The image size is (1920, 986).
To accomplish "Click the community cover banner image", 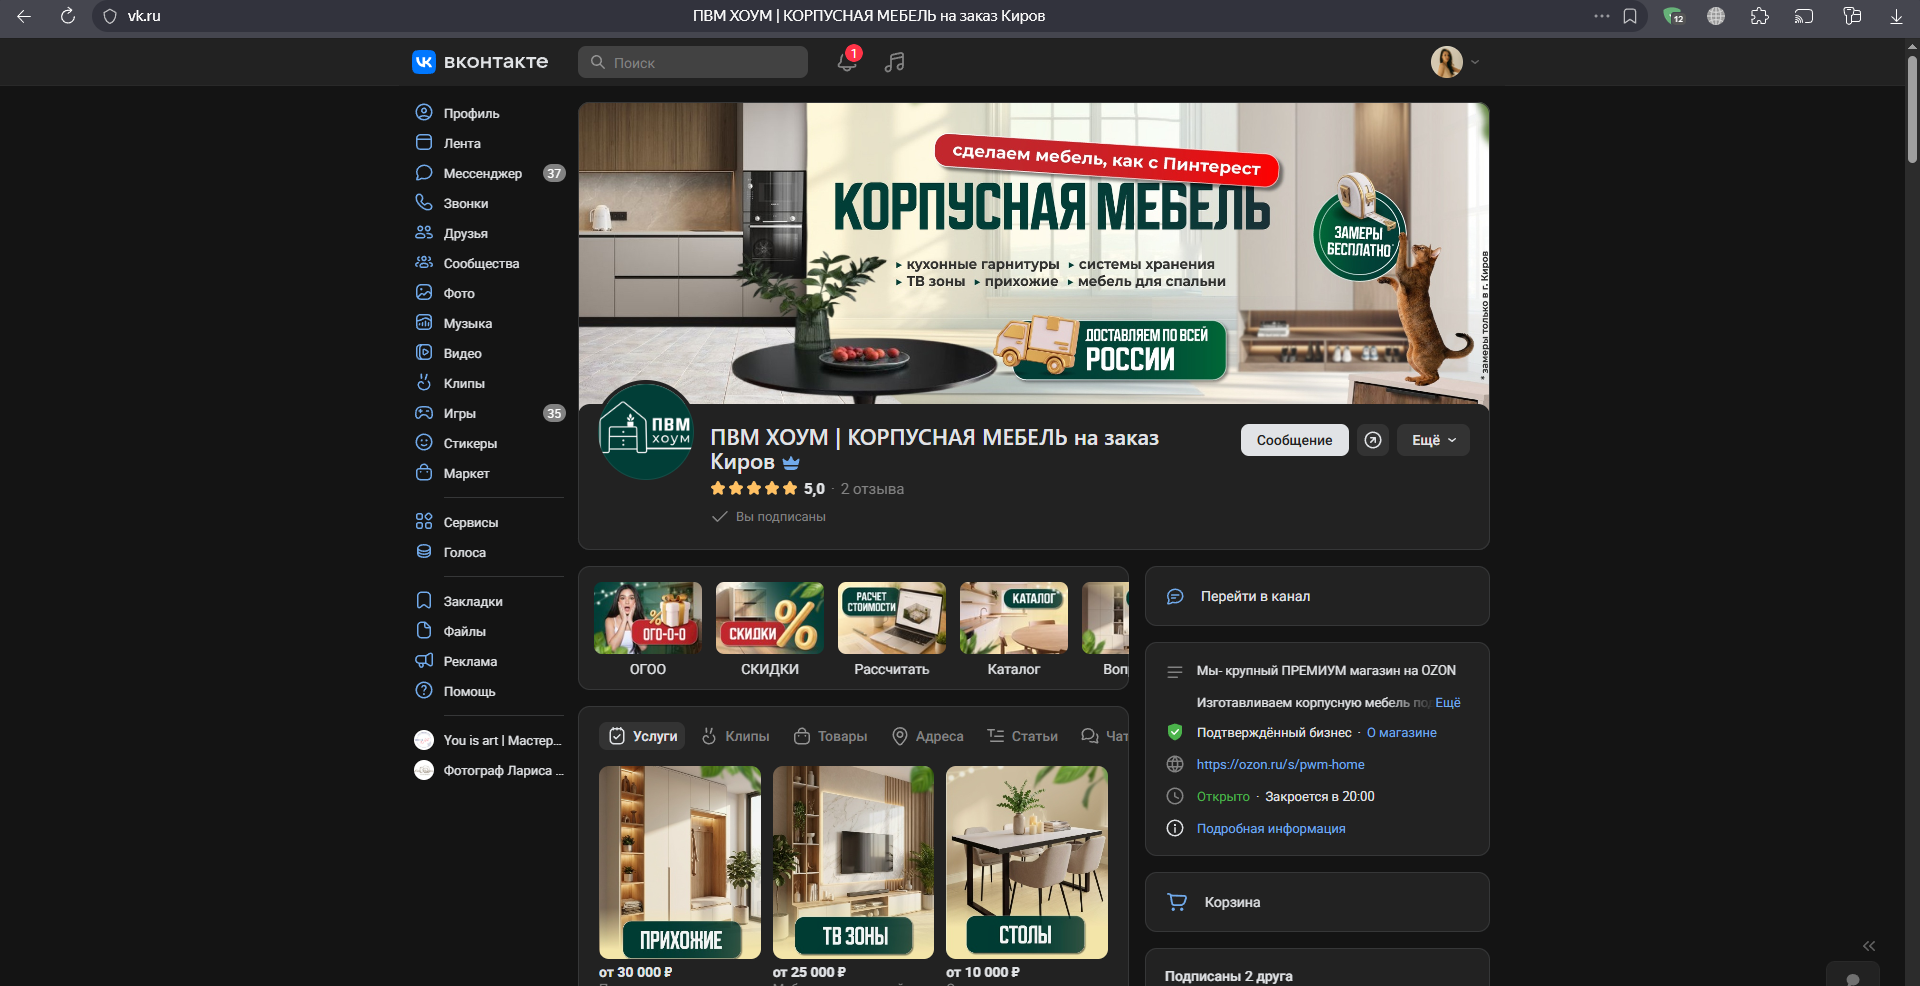I will pos(1034,253).
